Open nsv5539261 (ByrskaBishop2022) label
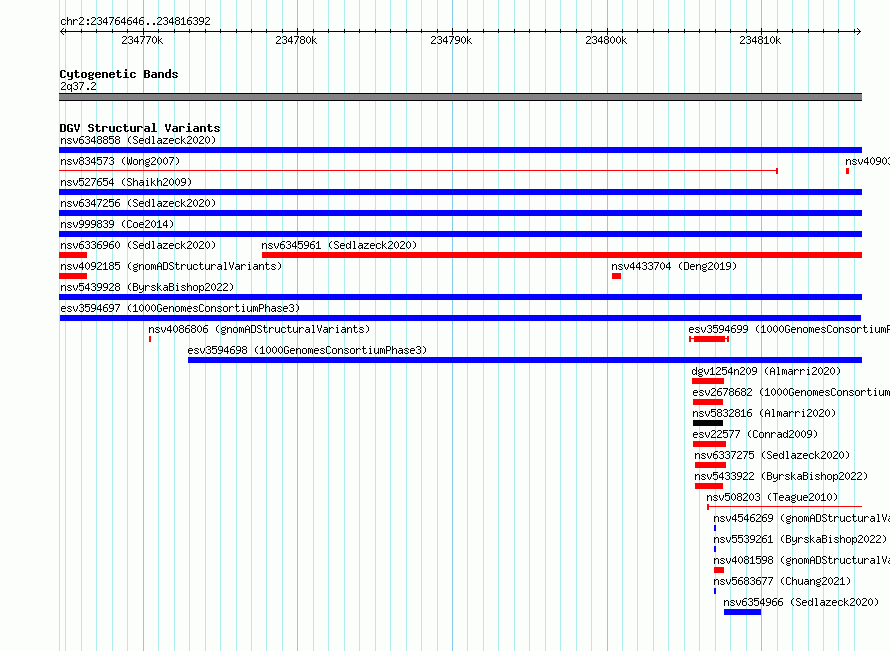 800,539
